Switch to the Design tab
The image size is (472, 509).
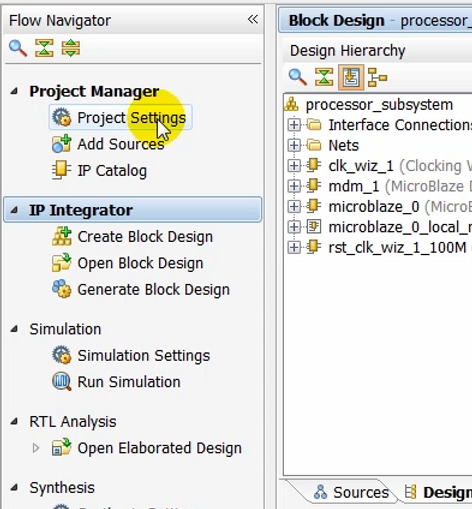437,492
